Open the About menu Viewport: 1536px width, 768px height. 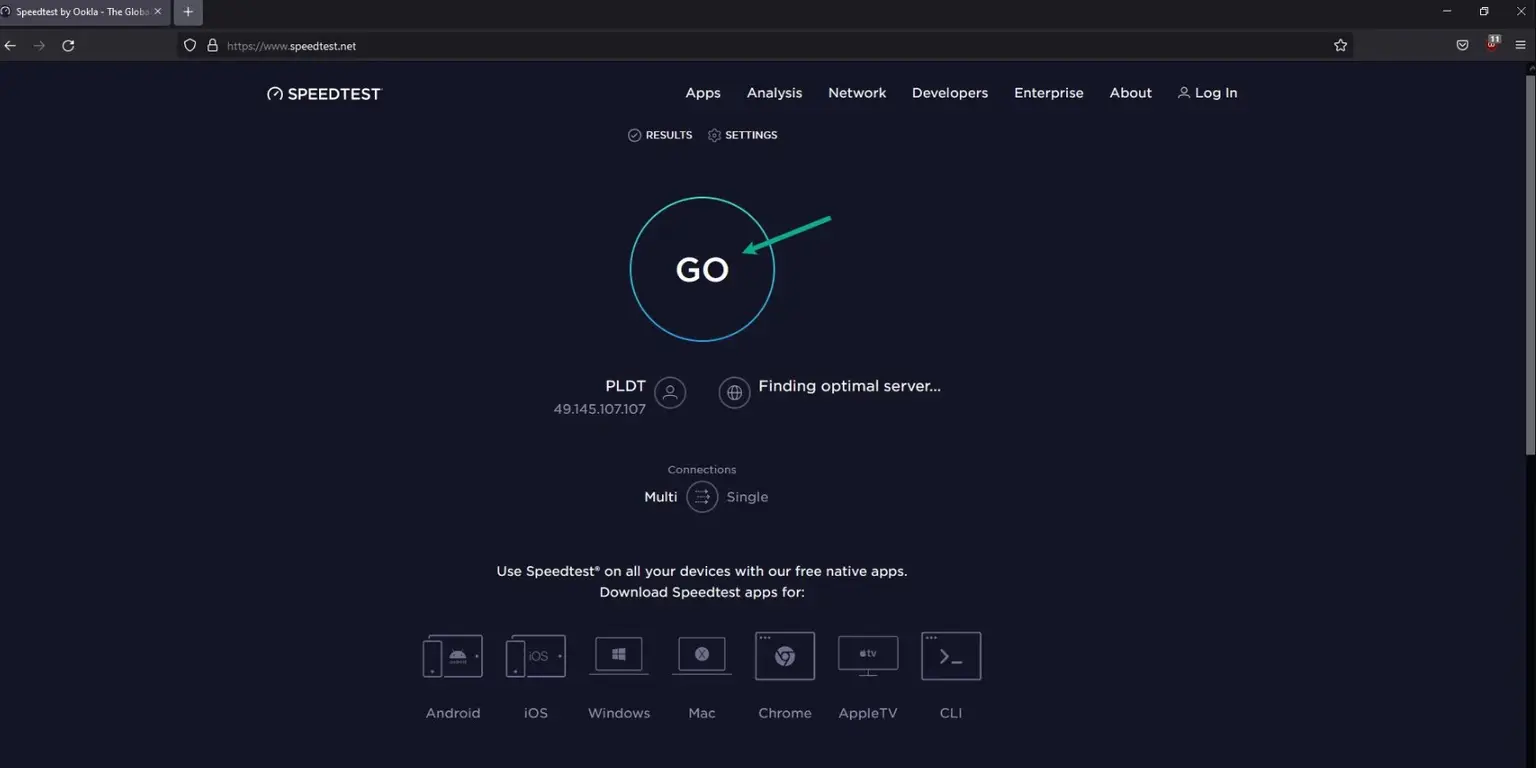click(1131, 93)
